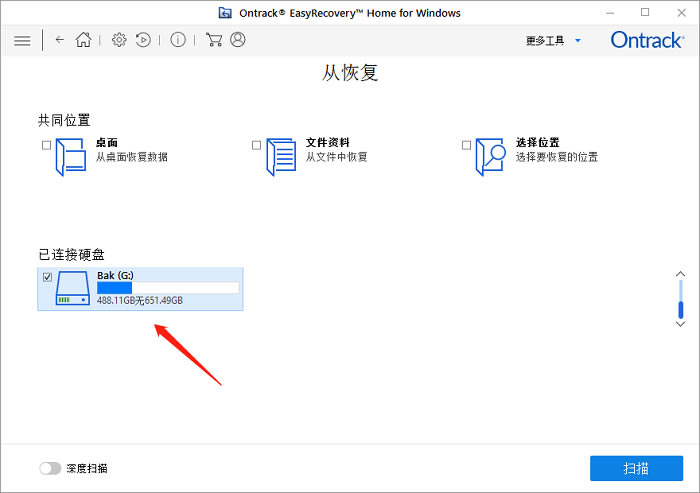
Task: Open the user account icon
Action: click(x=238, y=40)
